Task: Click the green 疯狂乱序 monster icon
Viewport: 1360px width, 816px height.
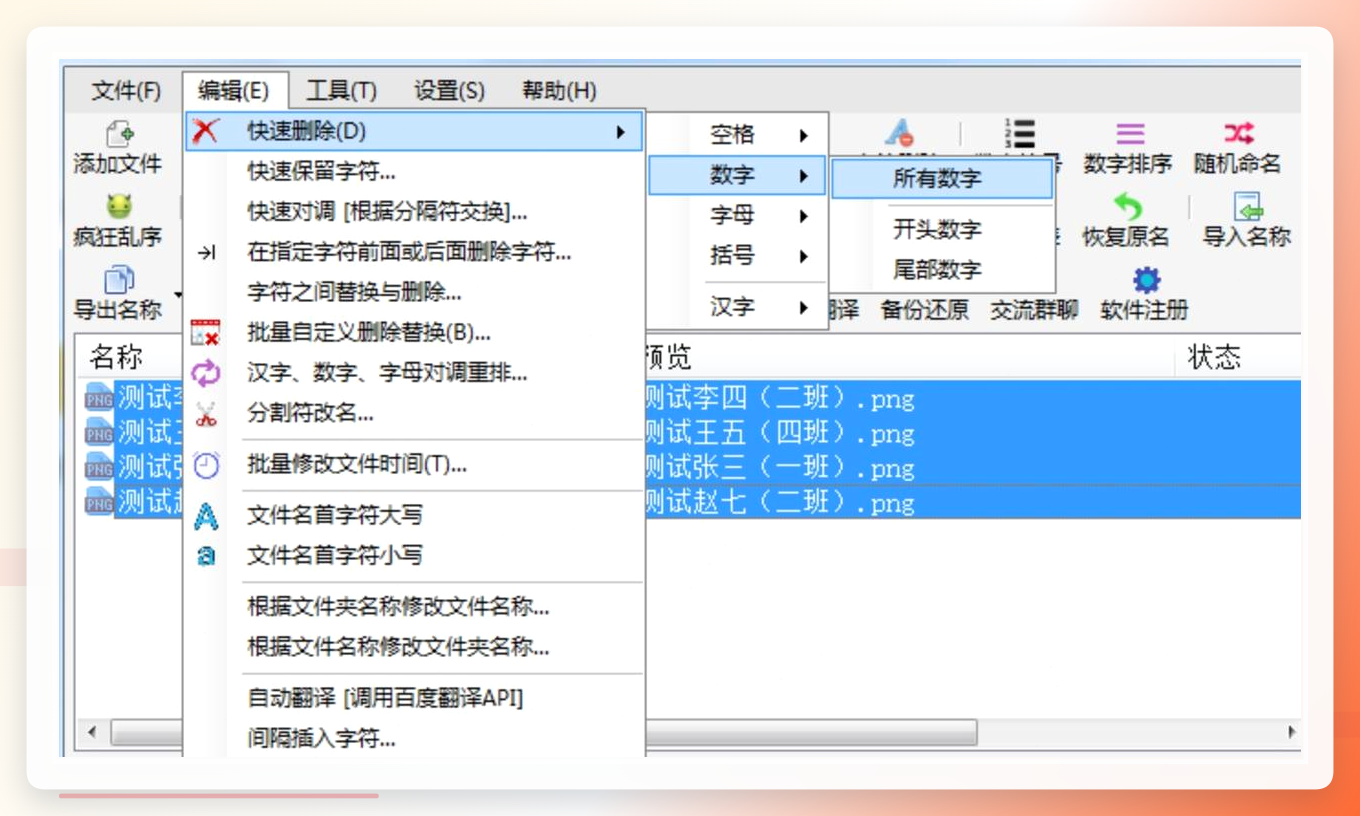Action: click(x=118, y=207)
